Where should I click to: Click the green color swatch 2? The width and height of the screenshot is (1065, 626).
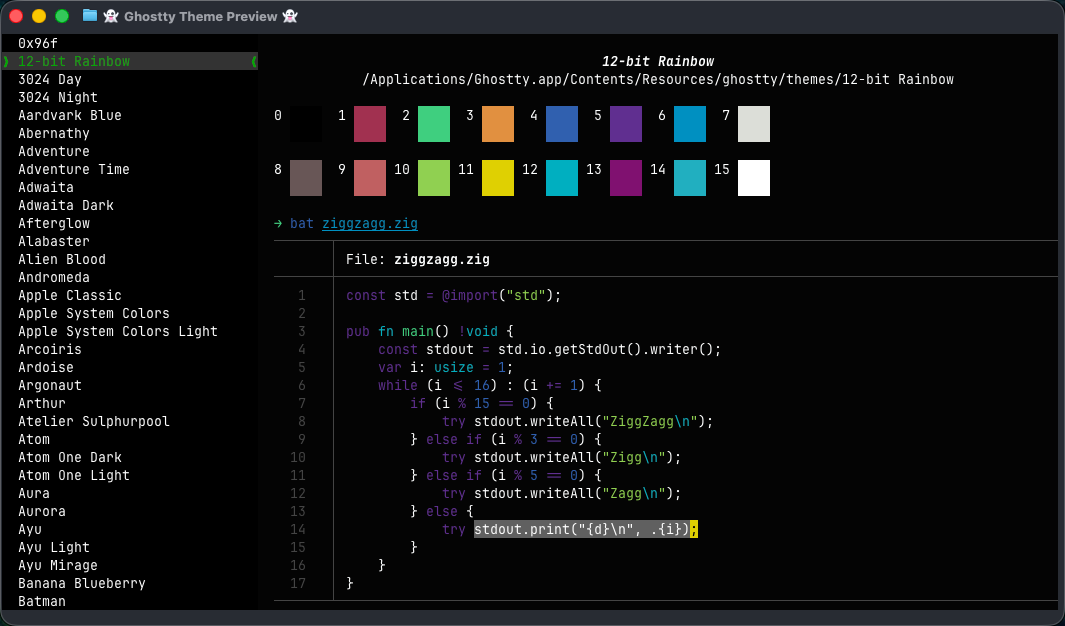coord(434,124)
